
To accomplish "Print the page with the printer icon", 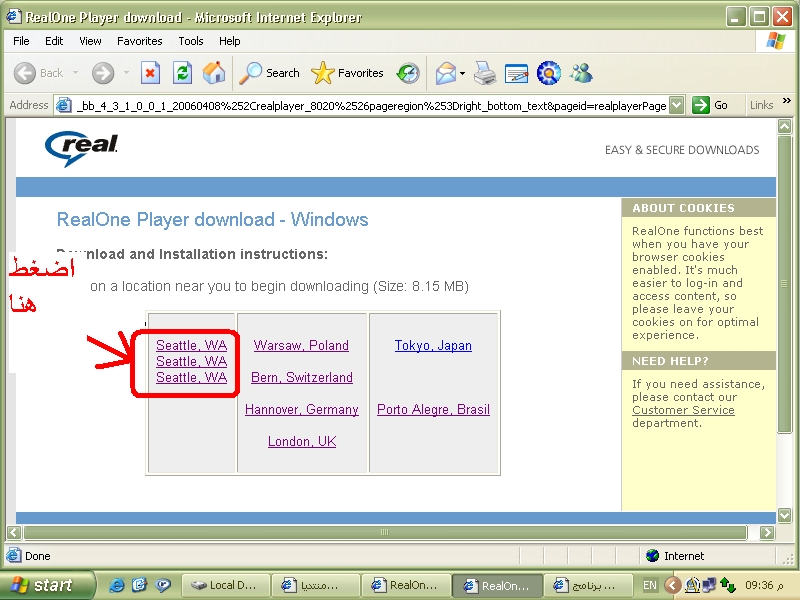I will pyautogui.click(x=485, y=73).
